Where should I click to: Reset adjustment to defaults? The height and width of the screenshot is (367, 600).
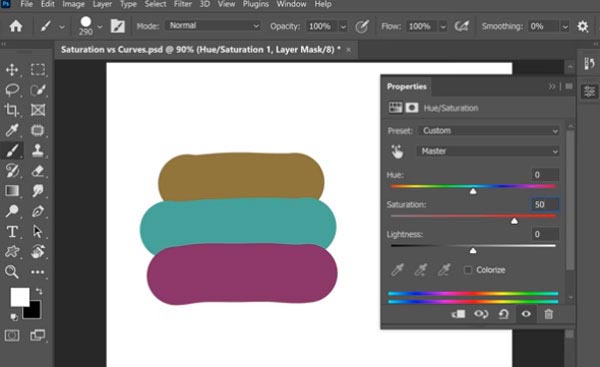(503, 314)
